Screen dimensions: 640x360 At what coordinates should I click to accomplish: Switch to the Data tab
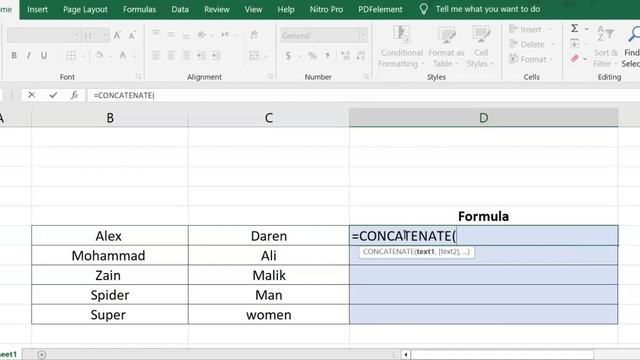point(180,9)
